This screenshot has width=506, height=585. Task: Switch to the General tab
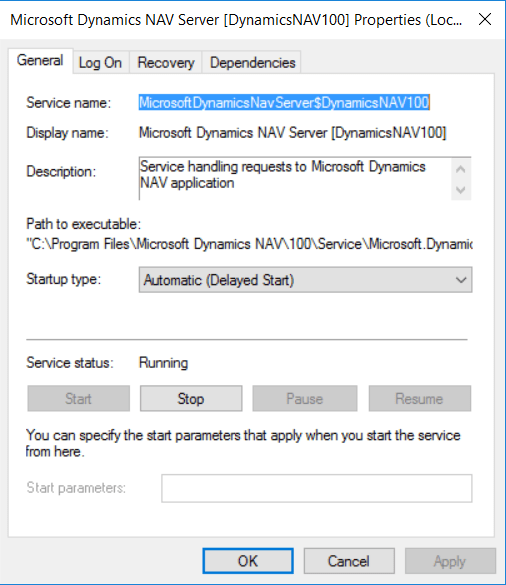[40, 60]
